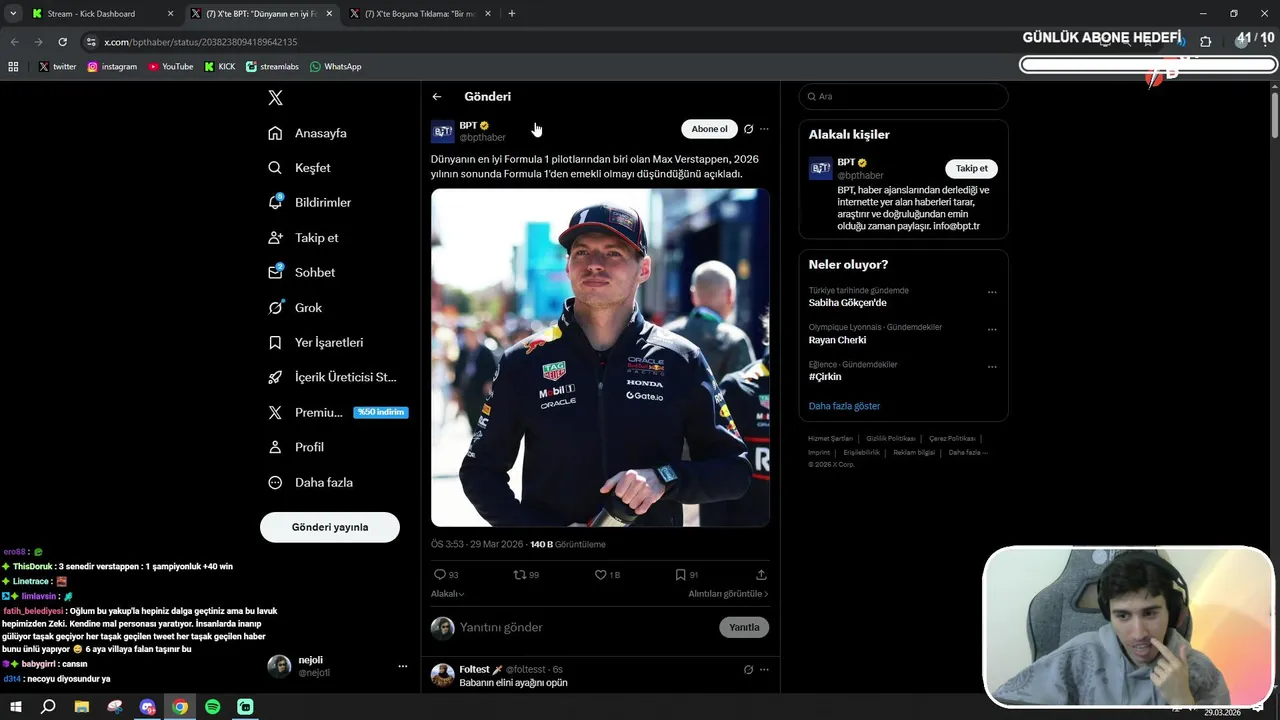
Task: Open instagram bookmark
Action: (112, 67)
